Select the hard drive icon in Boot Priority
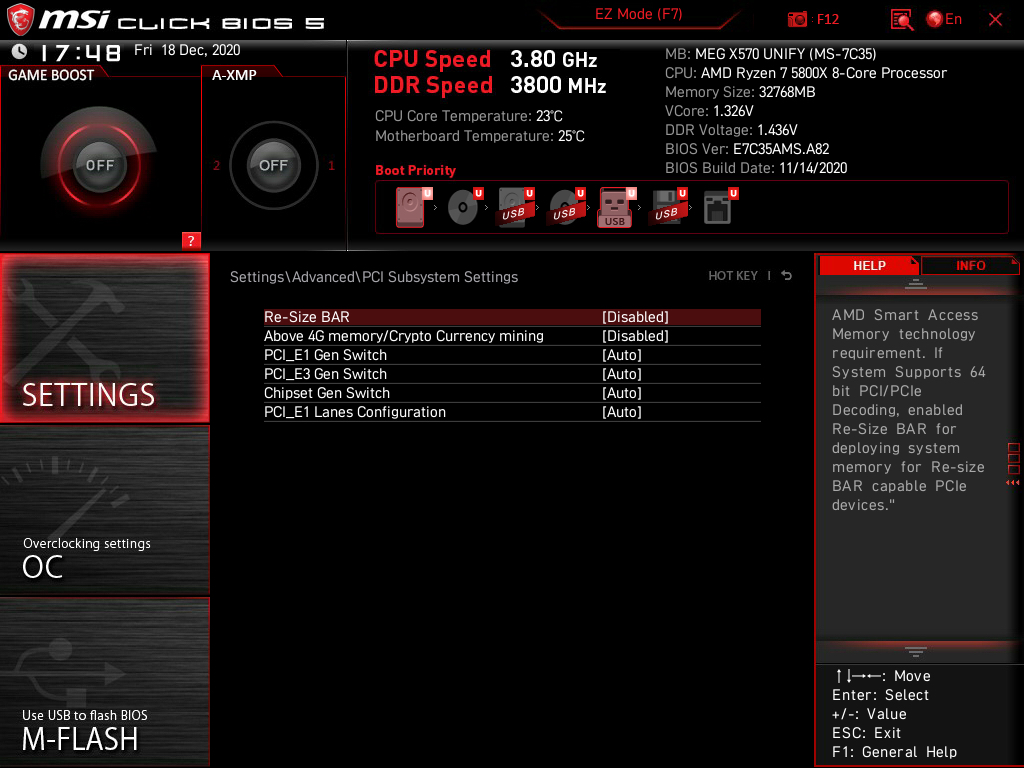This screenshot has width=1024, height=768. pyautogui.click(x=410, y=207)
